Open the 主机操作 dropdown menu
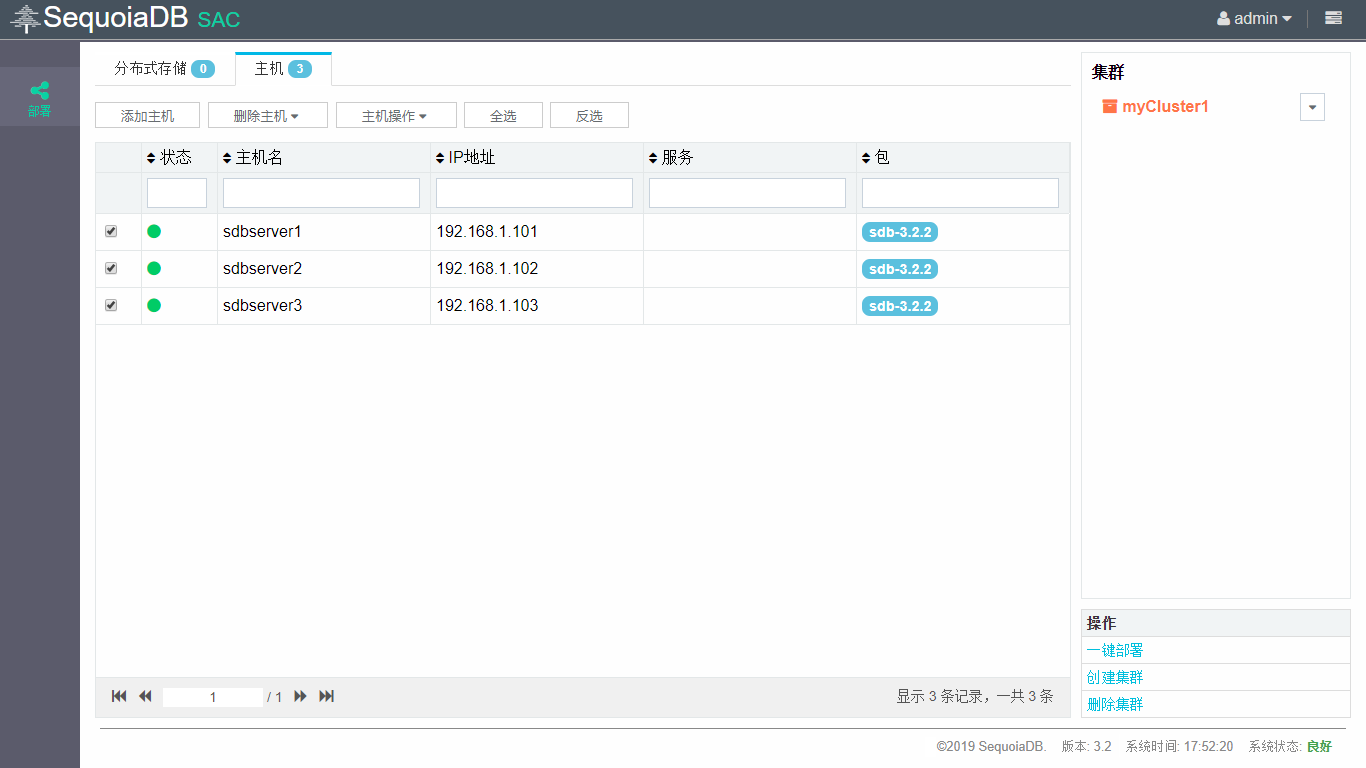 coord(395,116)
